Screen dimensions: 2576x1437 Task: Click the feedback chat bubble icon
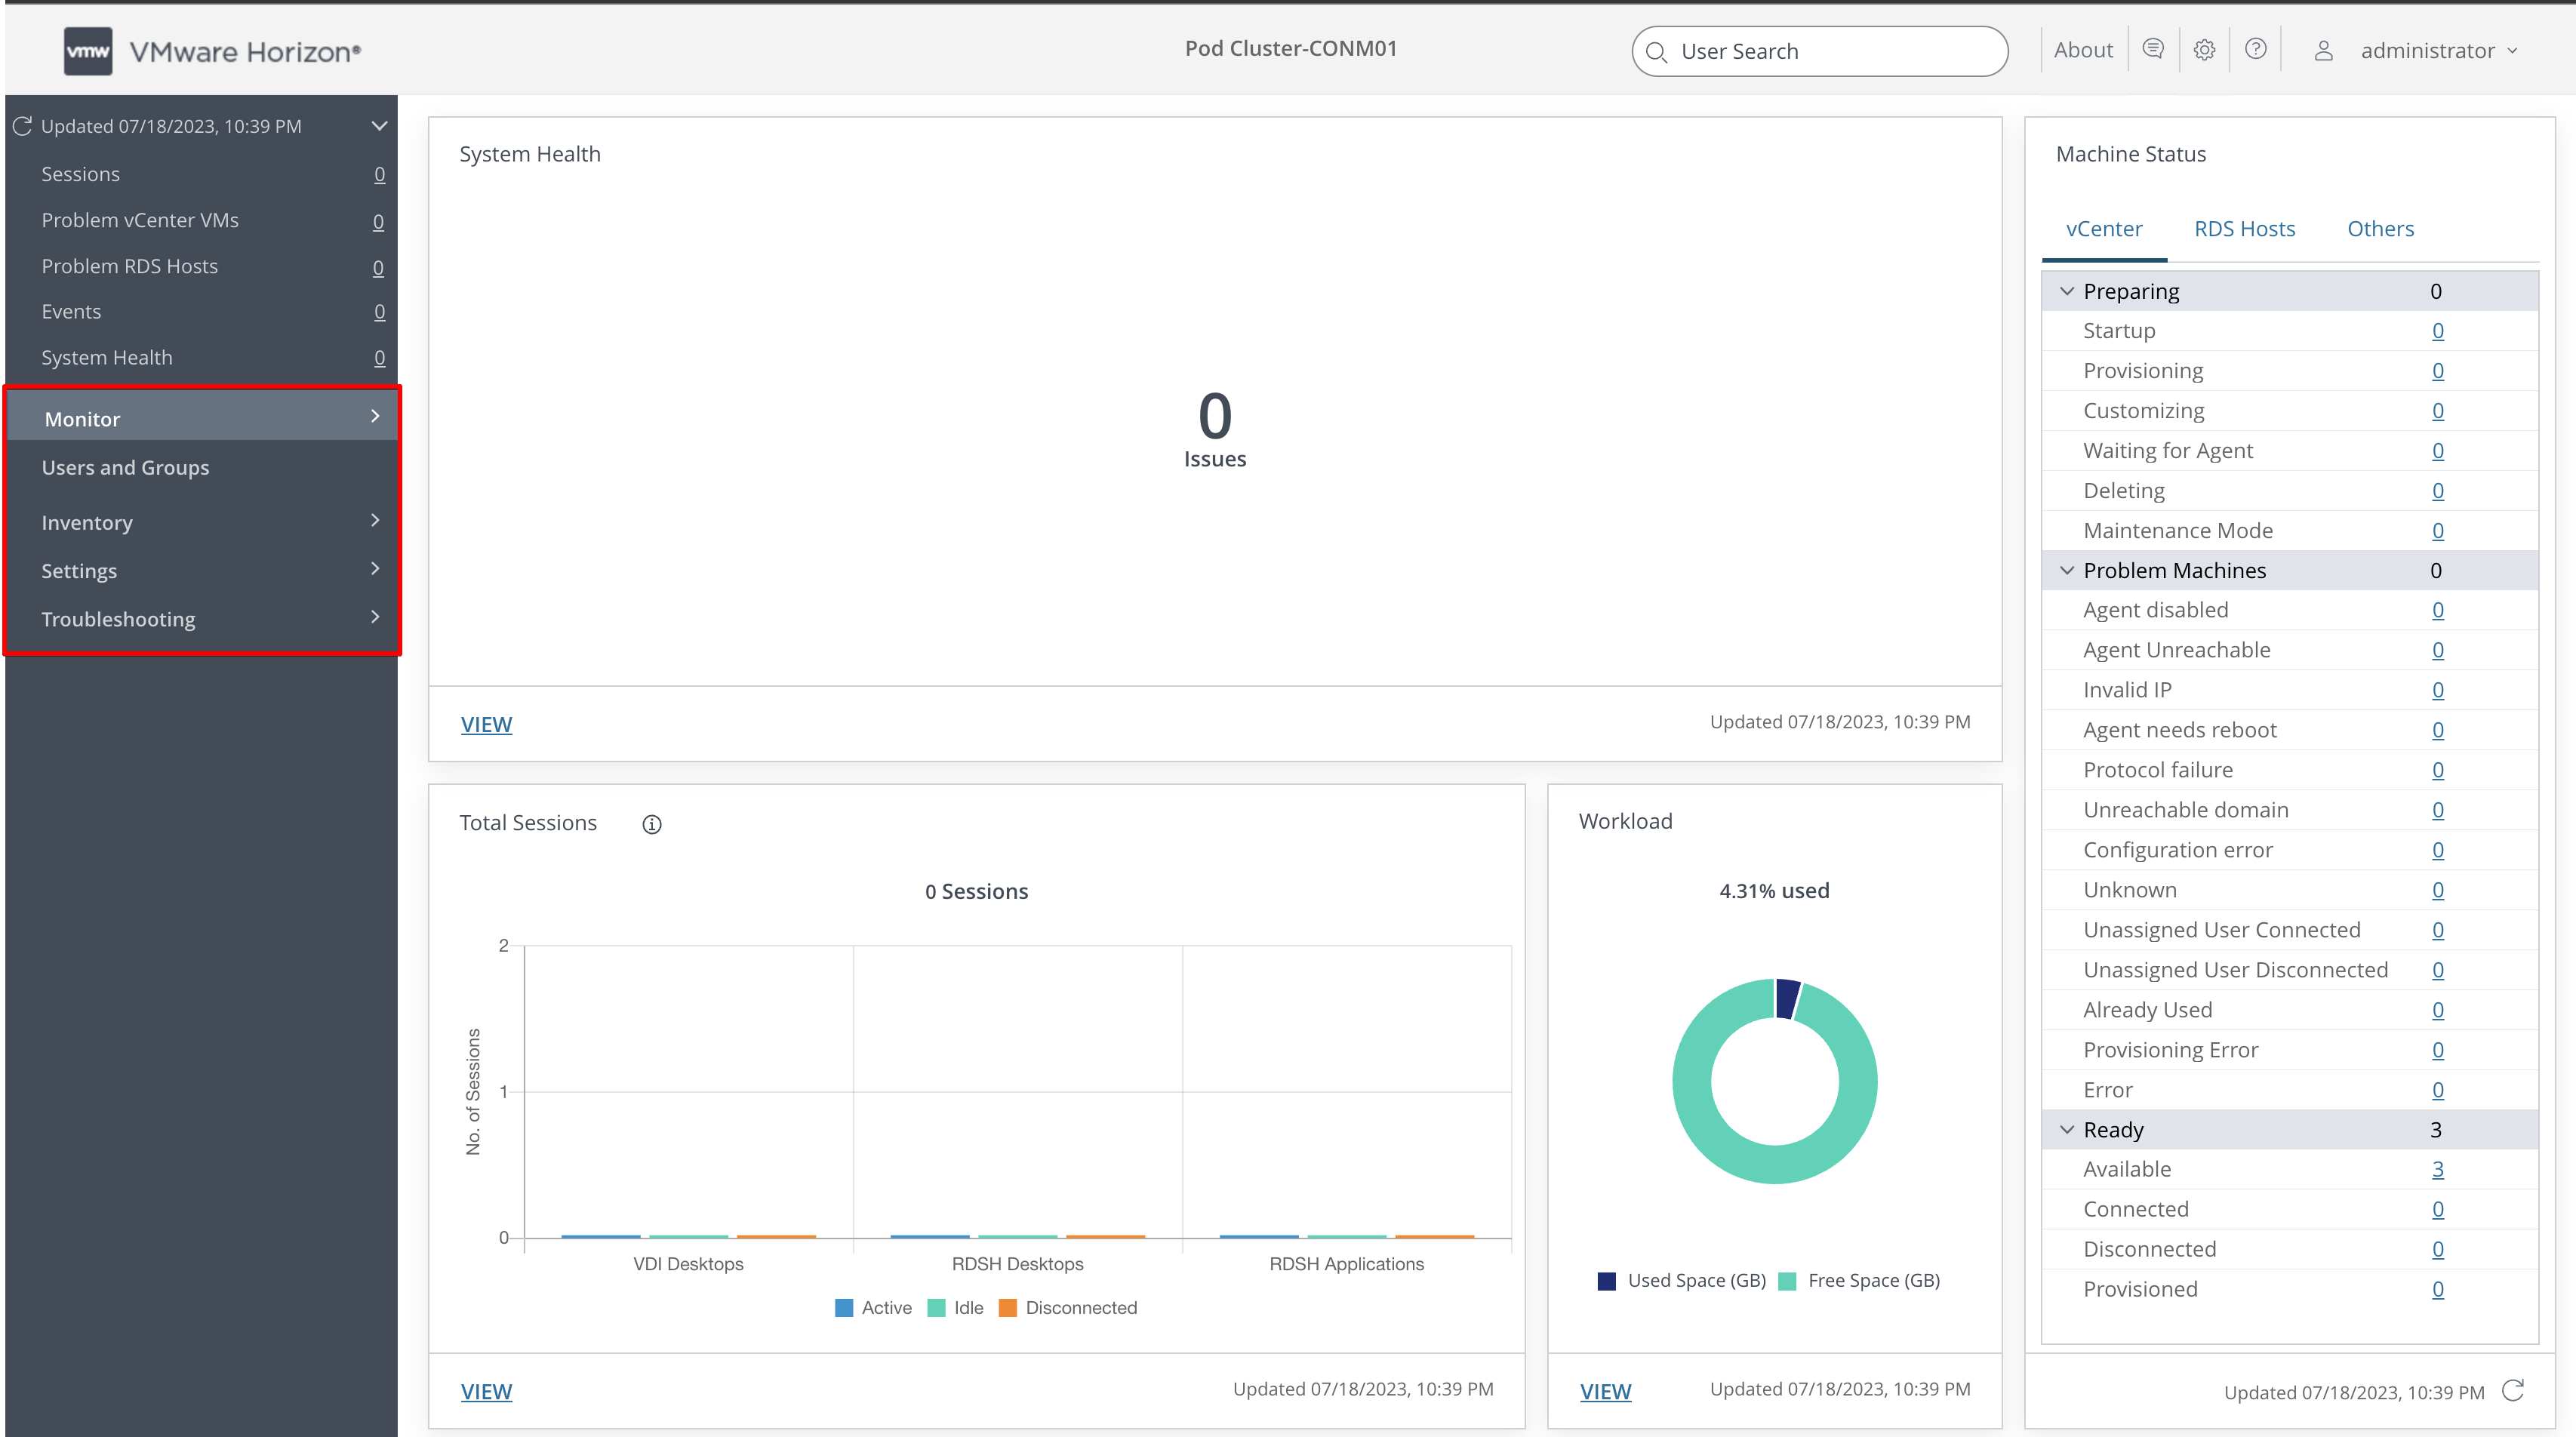[2153, 49]
